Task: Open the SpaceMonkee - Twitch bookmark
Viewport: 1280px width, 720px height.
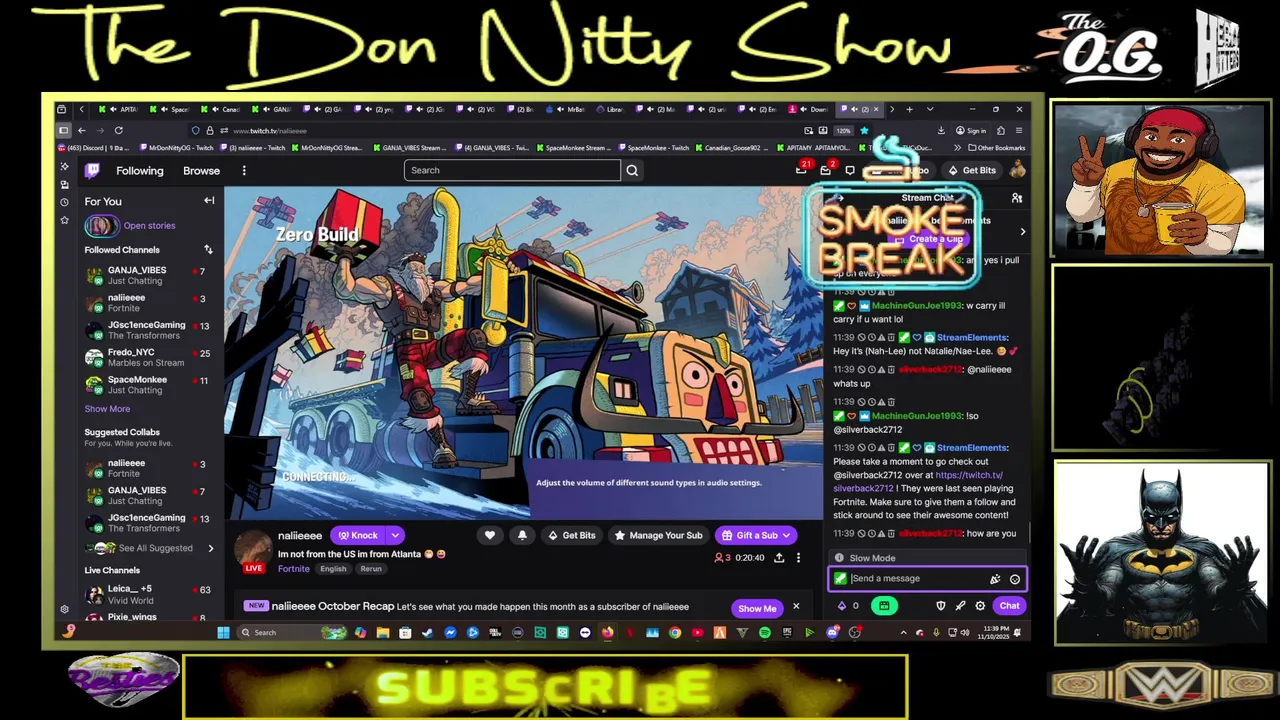Action: pos(654,148)
